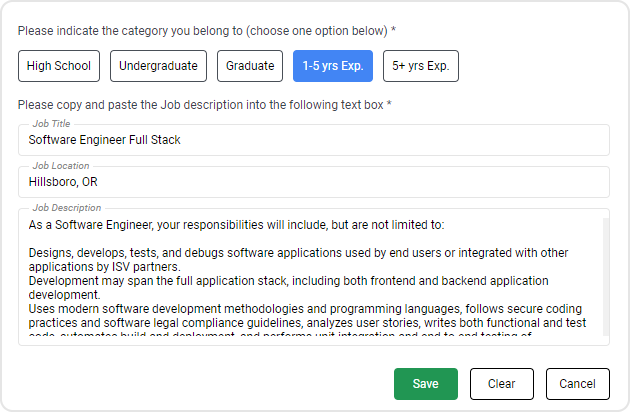Screen dimensions: 630x412
Task: Select 5+ yrs Exp. category
Action: tap(420, 66)
